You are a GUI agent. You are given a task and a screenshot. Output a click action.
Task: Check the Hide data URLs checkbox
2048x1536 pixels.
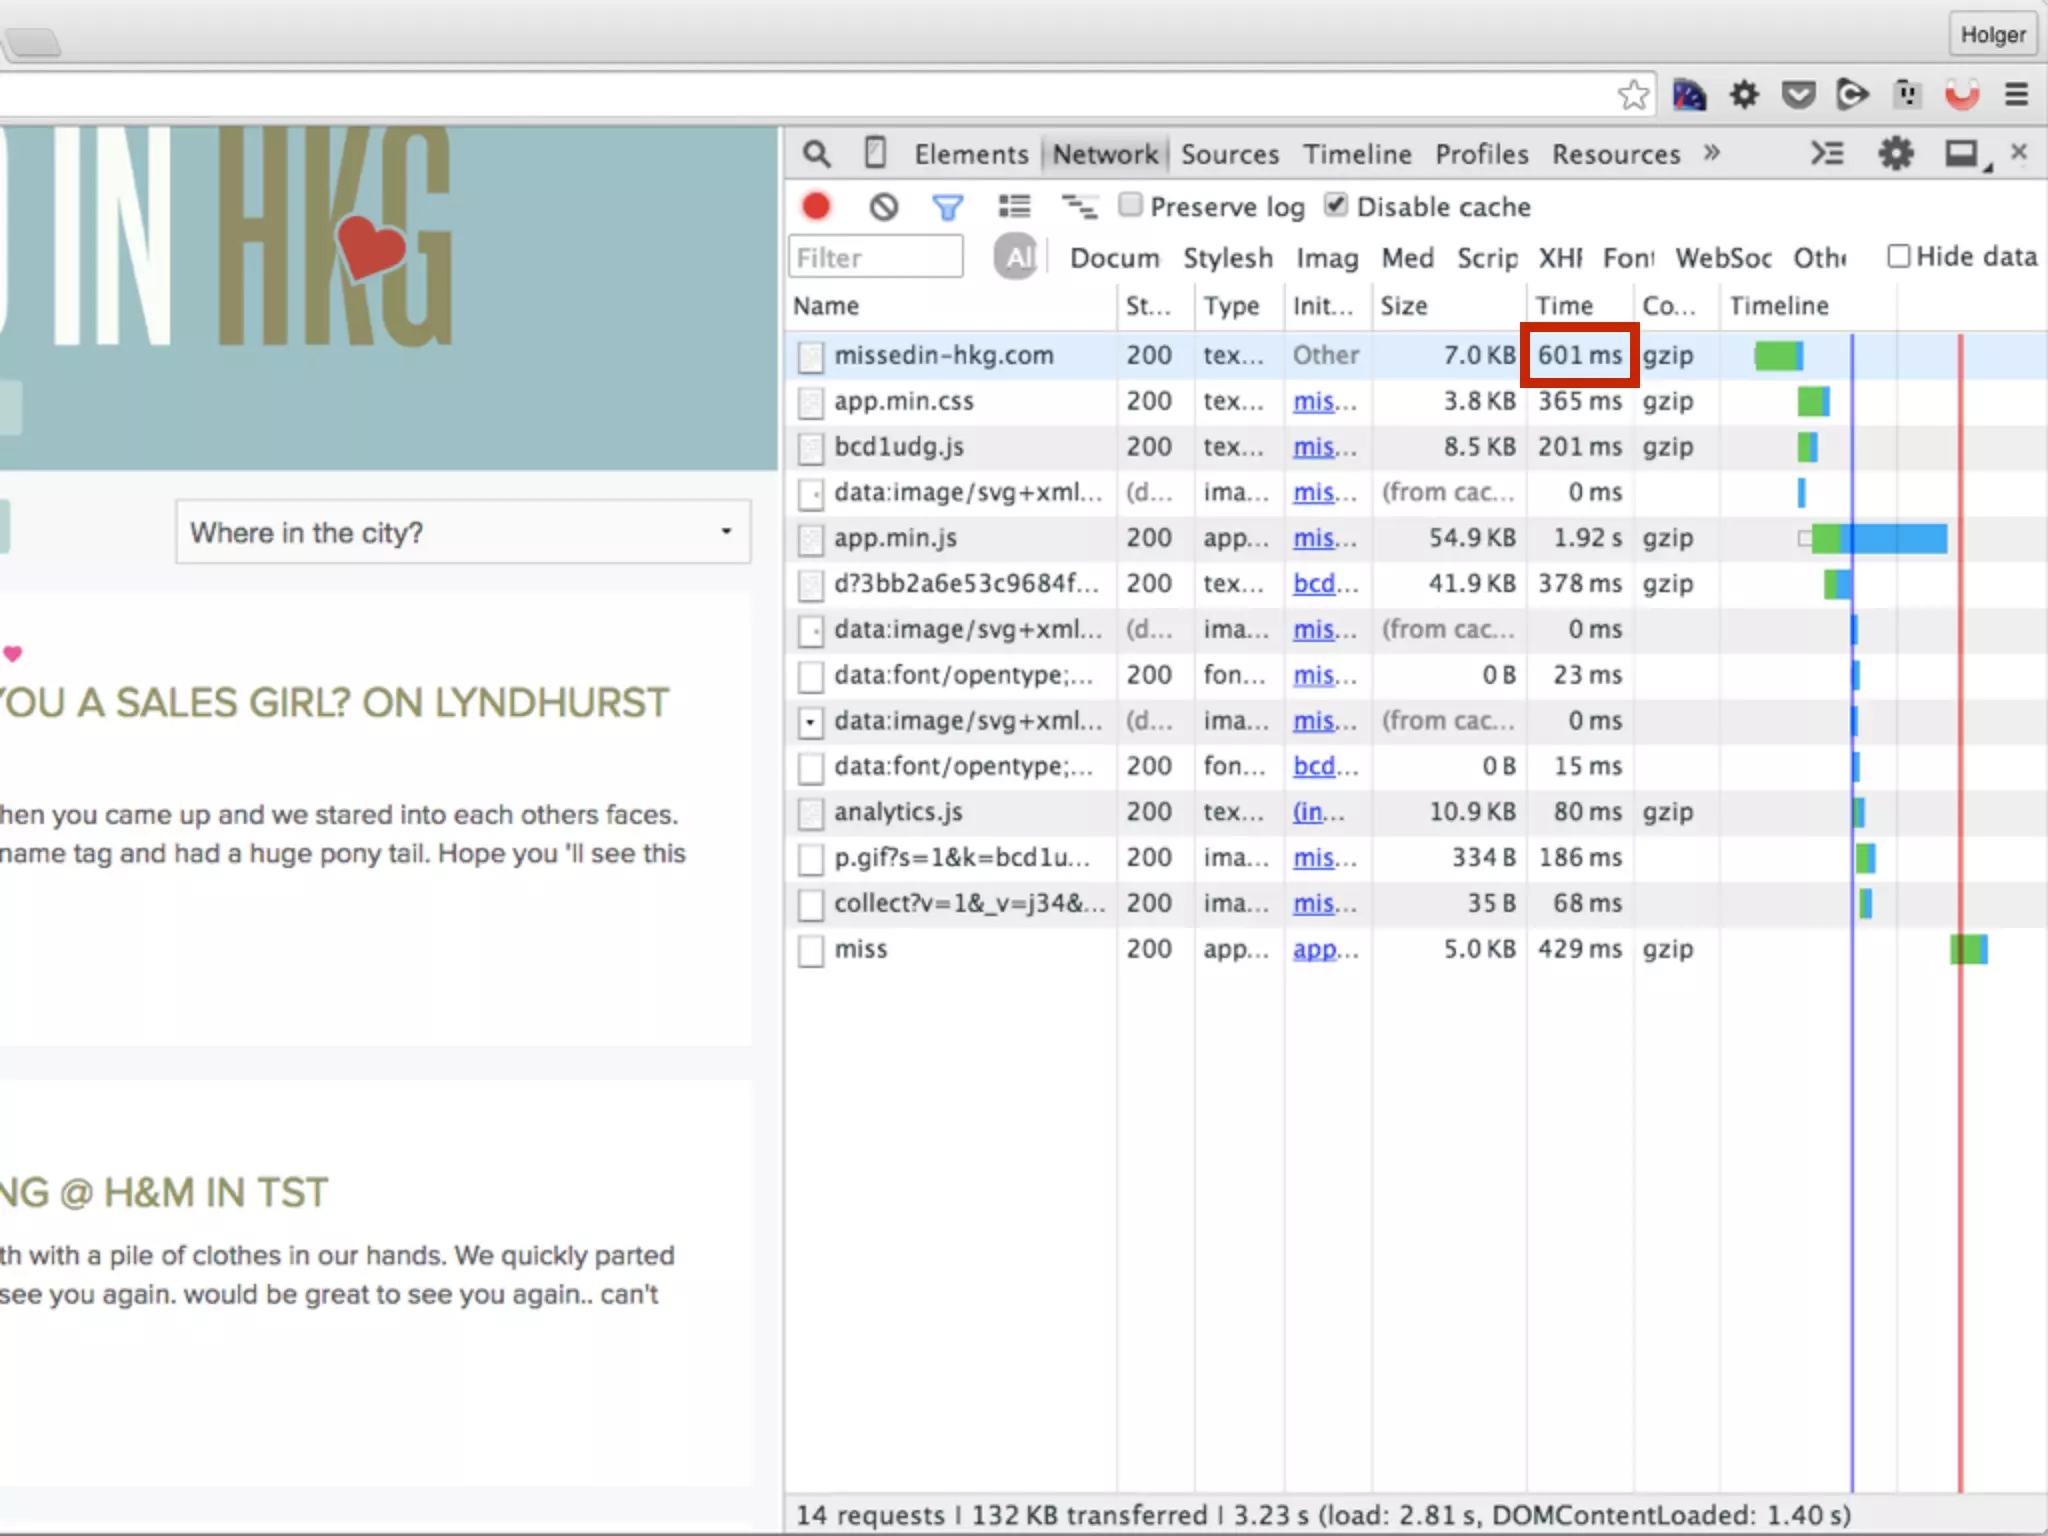tap(1898, 256)
